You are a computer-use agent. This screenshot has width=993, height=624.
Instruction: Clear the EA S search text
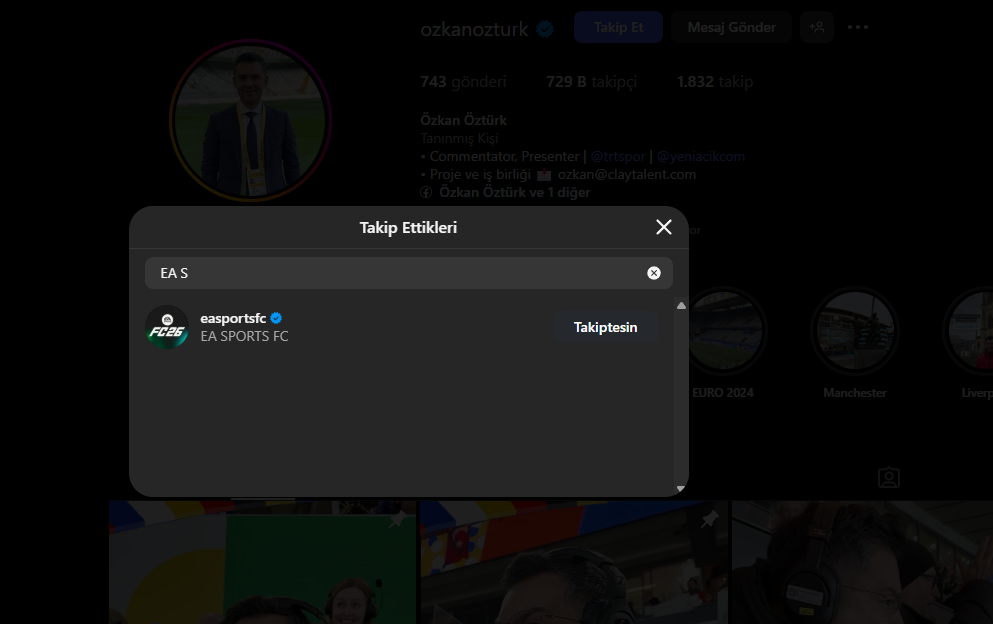[x=654, y=273]
